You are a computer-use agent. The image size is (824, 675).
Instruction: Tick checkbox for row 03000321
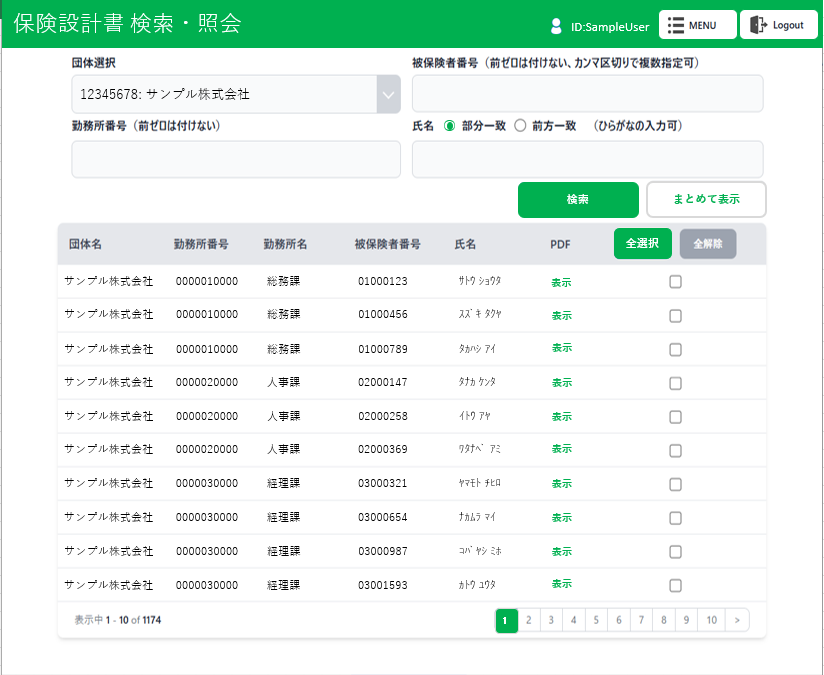[x=675, y=484]
